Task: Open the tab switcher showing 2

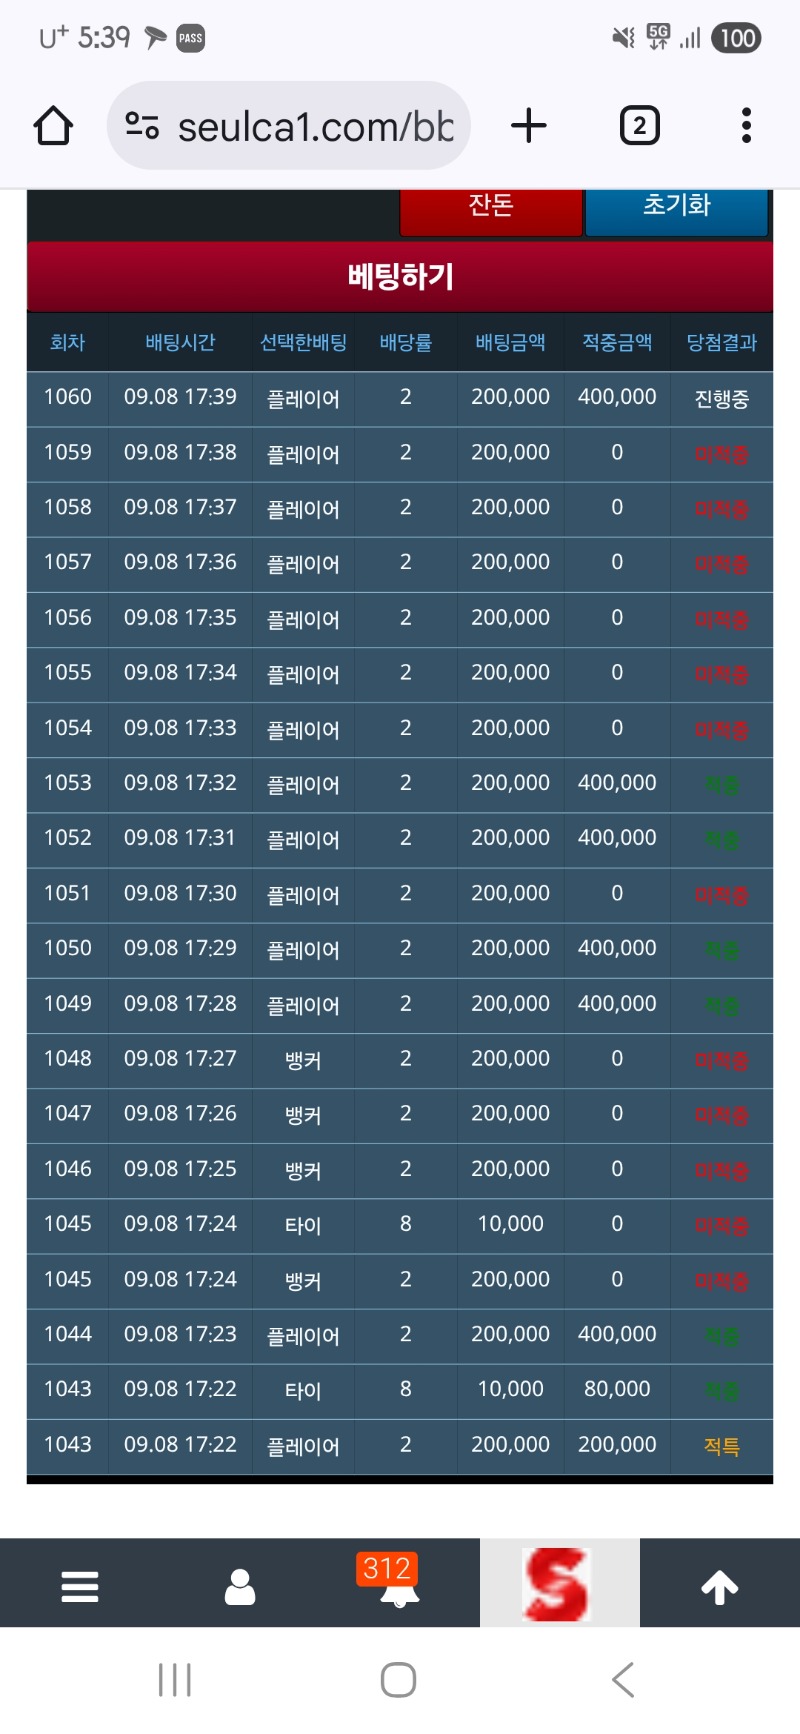Action: coord(640,125)
